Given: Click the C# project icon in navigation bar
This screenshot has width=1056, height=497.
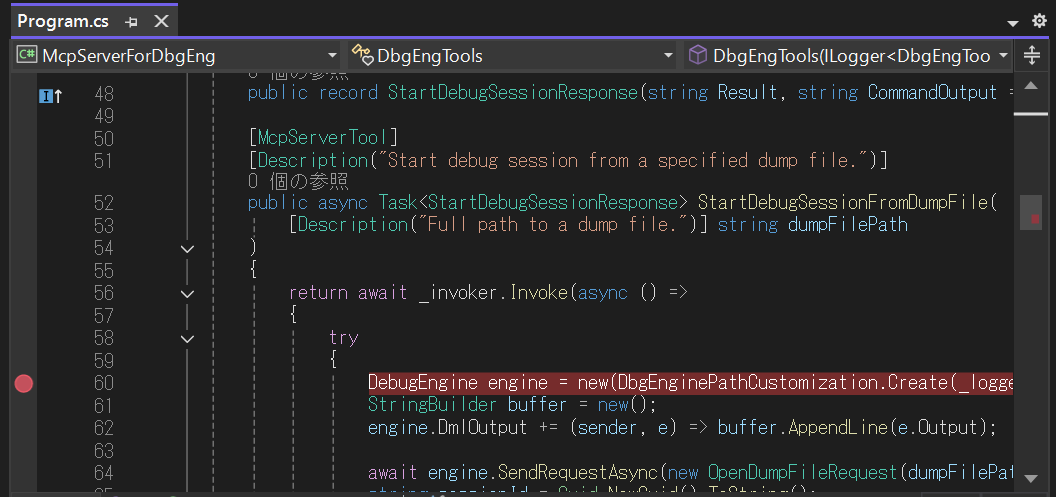Looking at the screenshot, I should 26,55.
